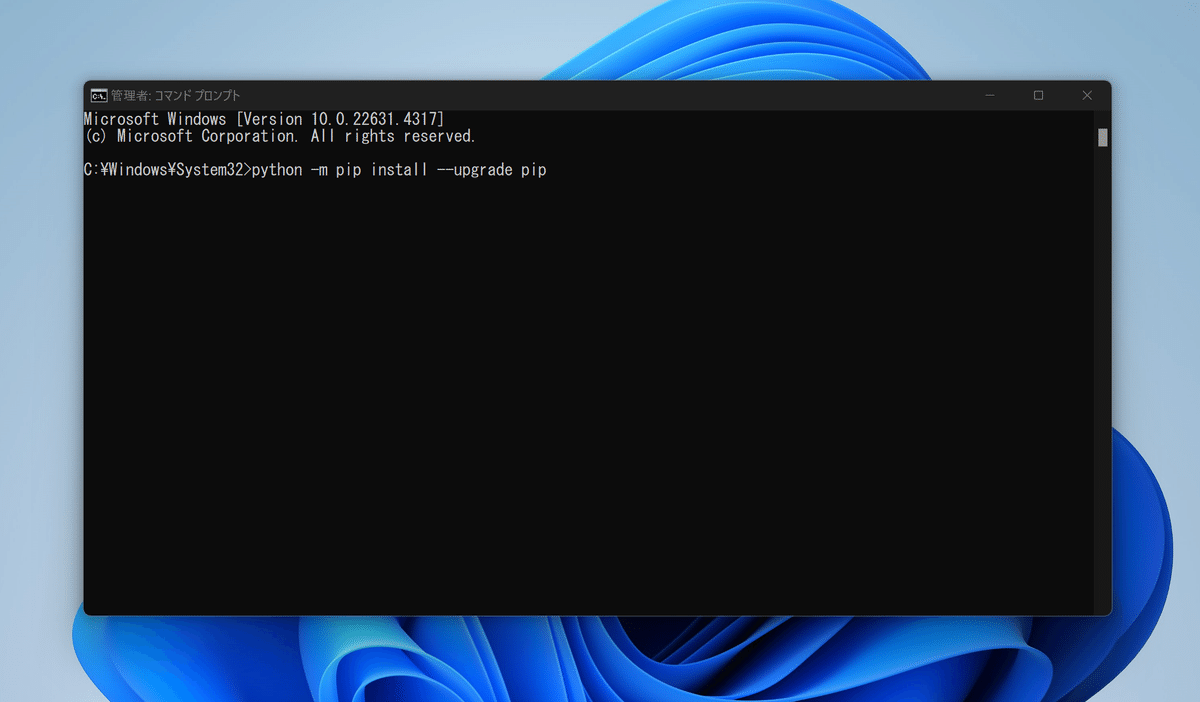Click the python -m pip install command text
Viewport: 1200px width, 702px height.
[399, 170]
